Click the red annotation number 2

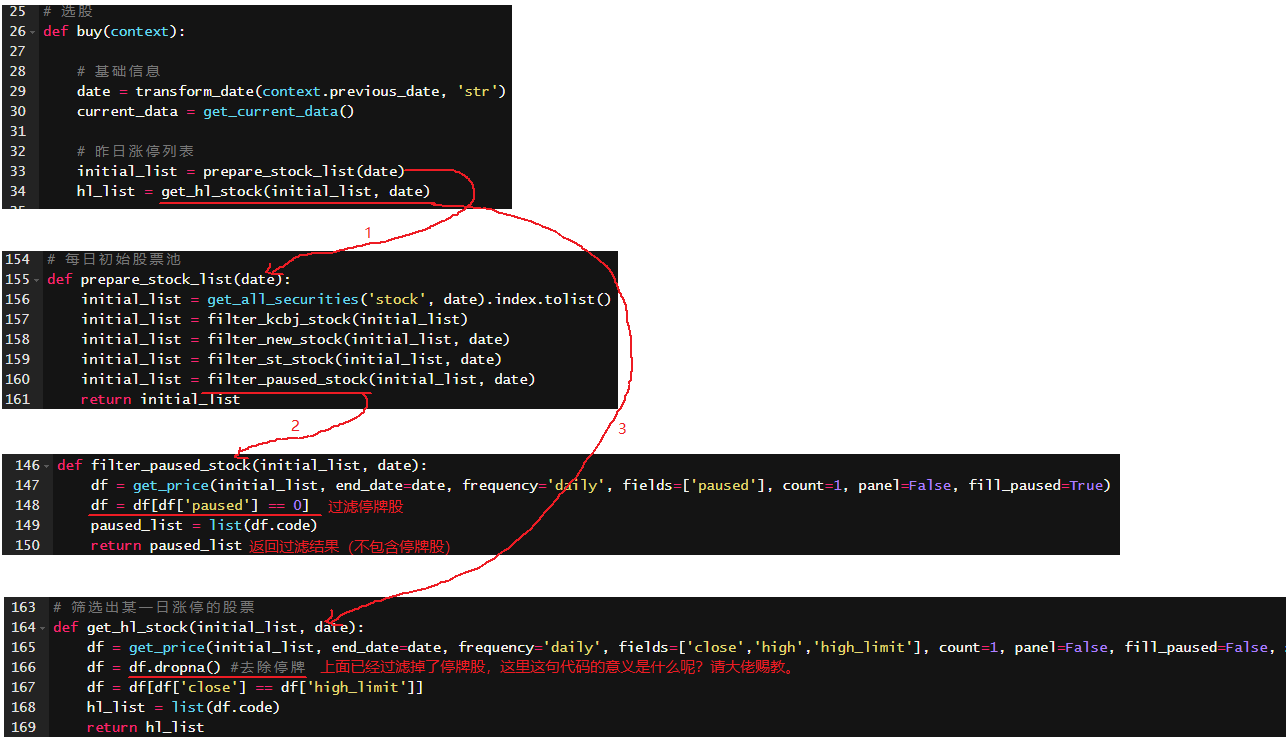click(295, 426)
